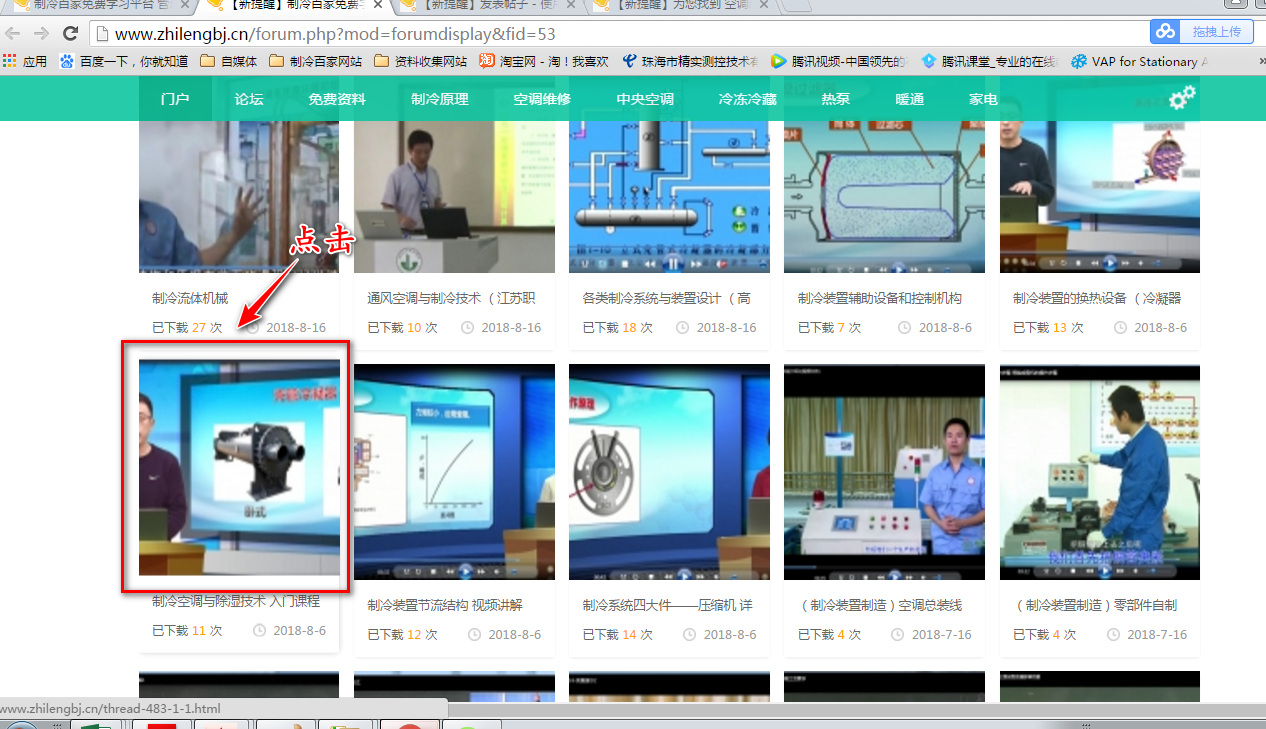
Task: Open the 制冷系统四大件——压缩机 thumbnail
Action: click(669, 472)
